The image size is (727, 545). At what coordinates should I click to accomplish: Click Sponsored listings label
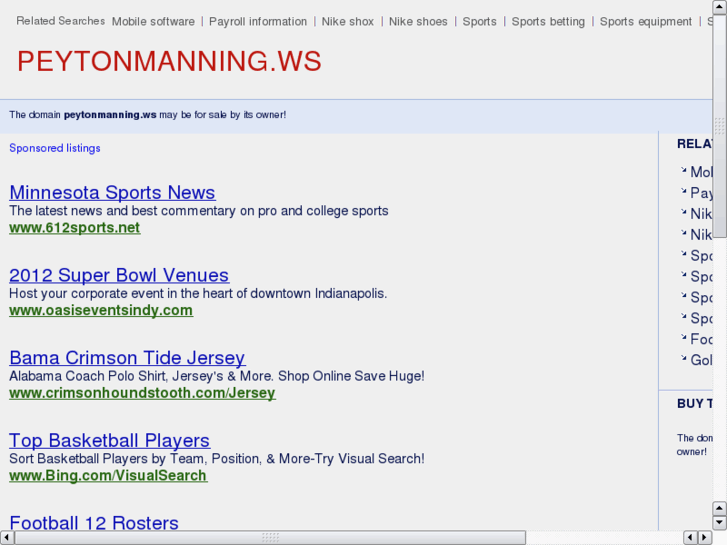(55, 148)
